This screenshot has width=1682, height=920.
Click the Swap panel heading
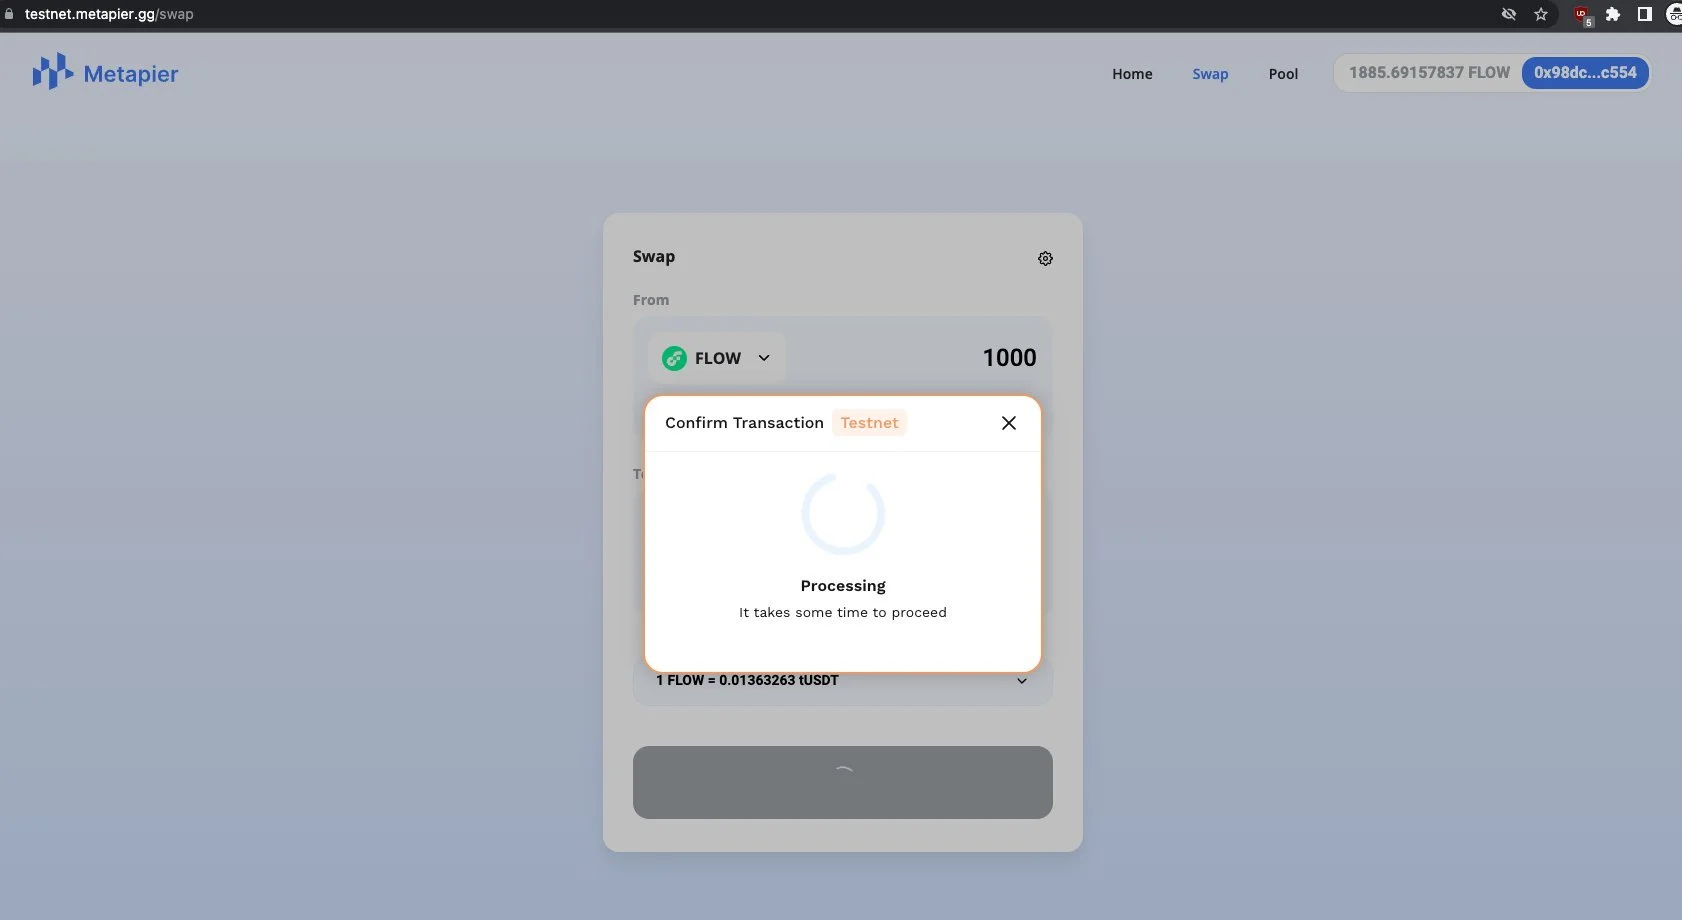click(654, 256)
